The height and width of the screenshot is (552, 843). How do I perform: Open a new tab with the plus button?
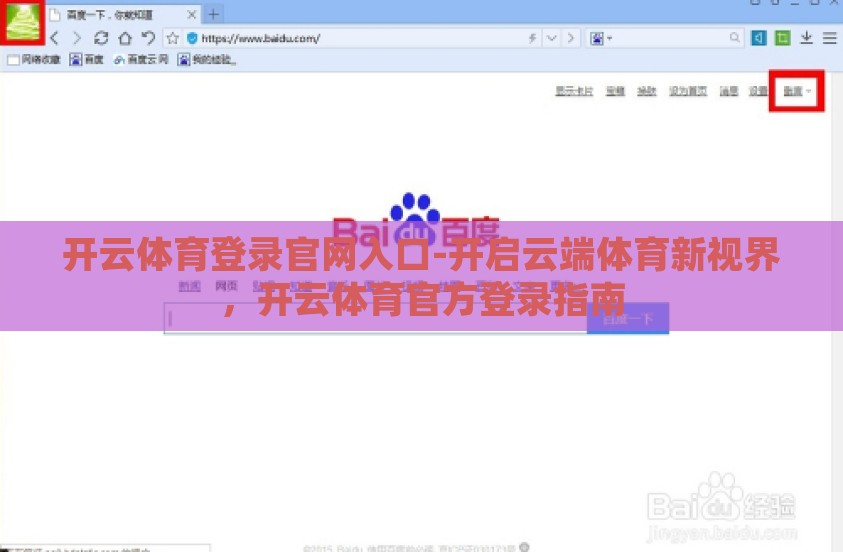(x=213, y=15)
